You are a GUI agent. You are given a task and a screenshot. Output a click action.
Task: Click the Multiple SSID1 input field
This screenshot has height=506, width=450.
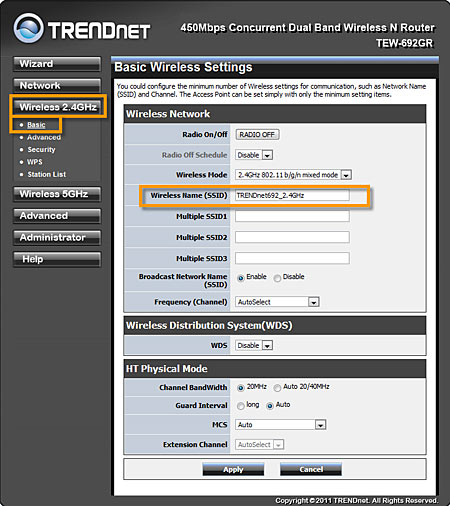click(292, 216)
